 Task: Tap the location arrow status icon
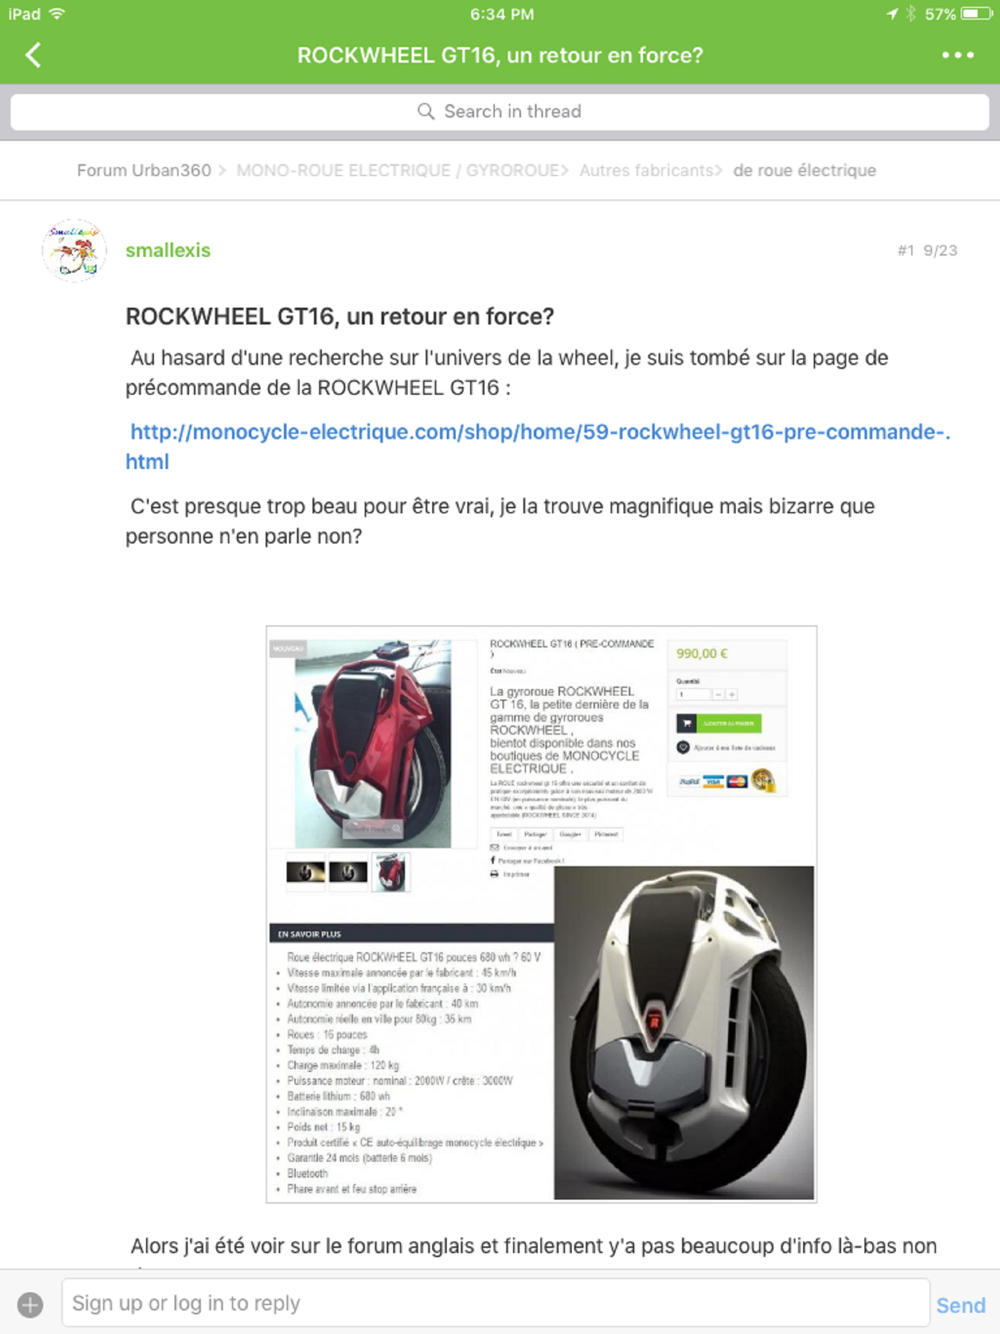(x=892, y=14)
